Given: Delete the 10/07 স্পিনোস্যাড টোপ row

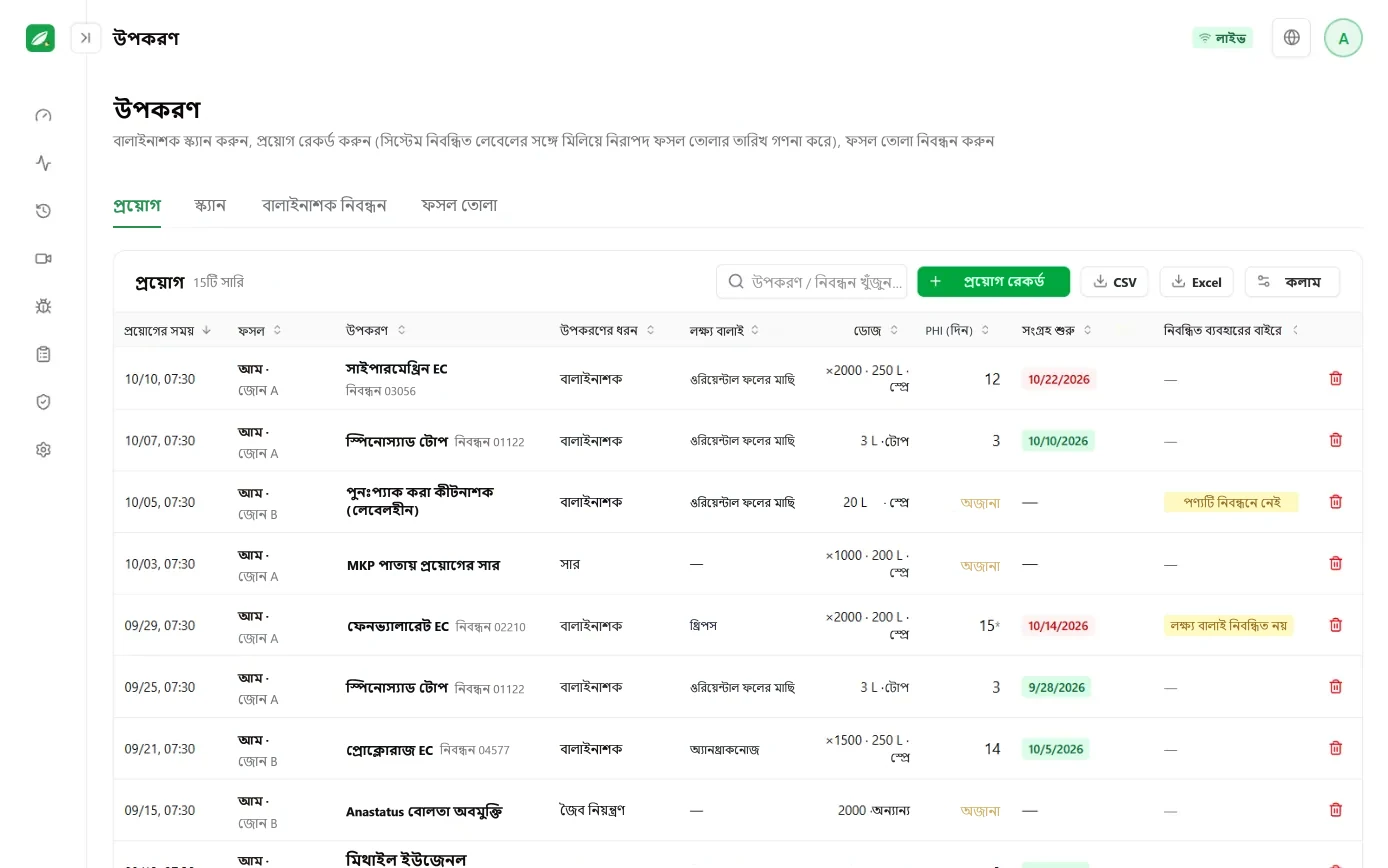Looking at the screenshot, I should coord(1335,440).
